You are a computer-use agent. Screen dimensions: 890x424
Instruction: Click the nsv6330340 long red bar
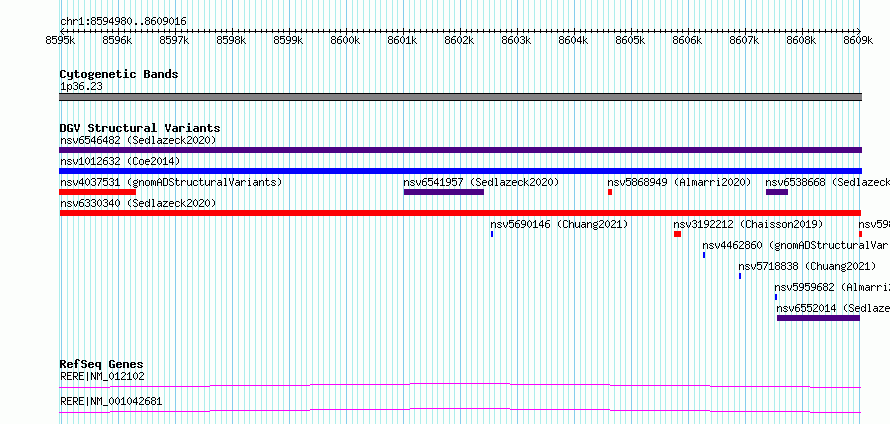coord(460,213)
